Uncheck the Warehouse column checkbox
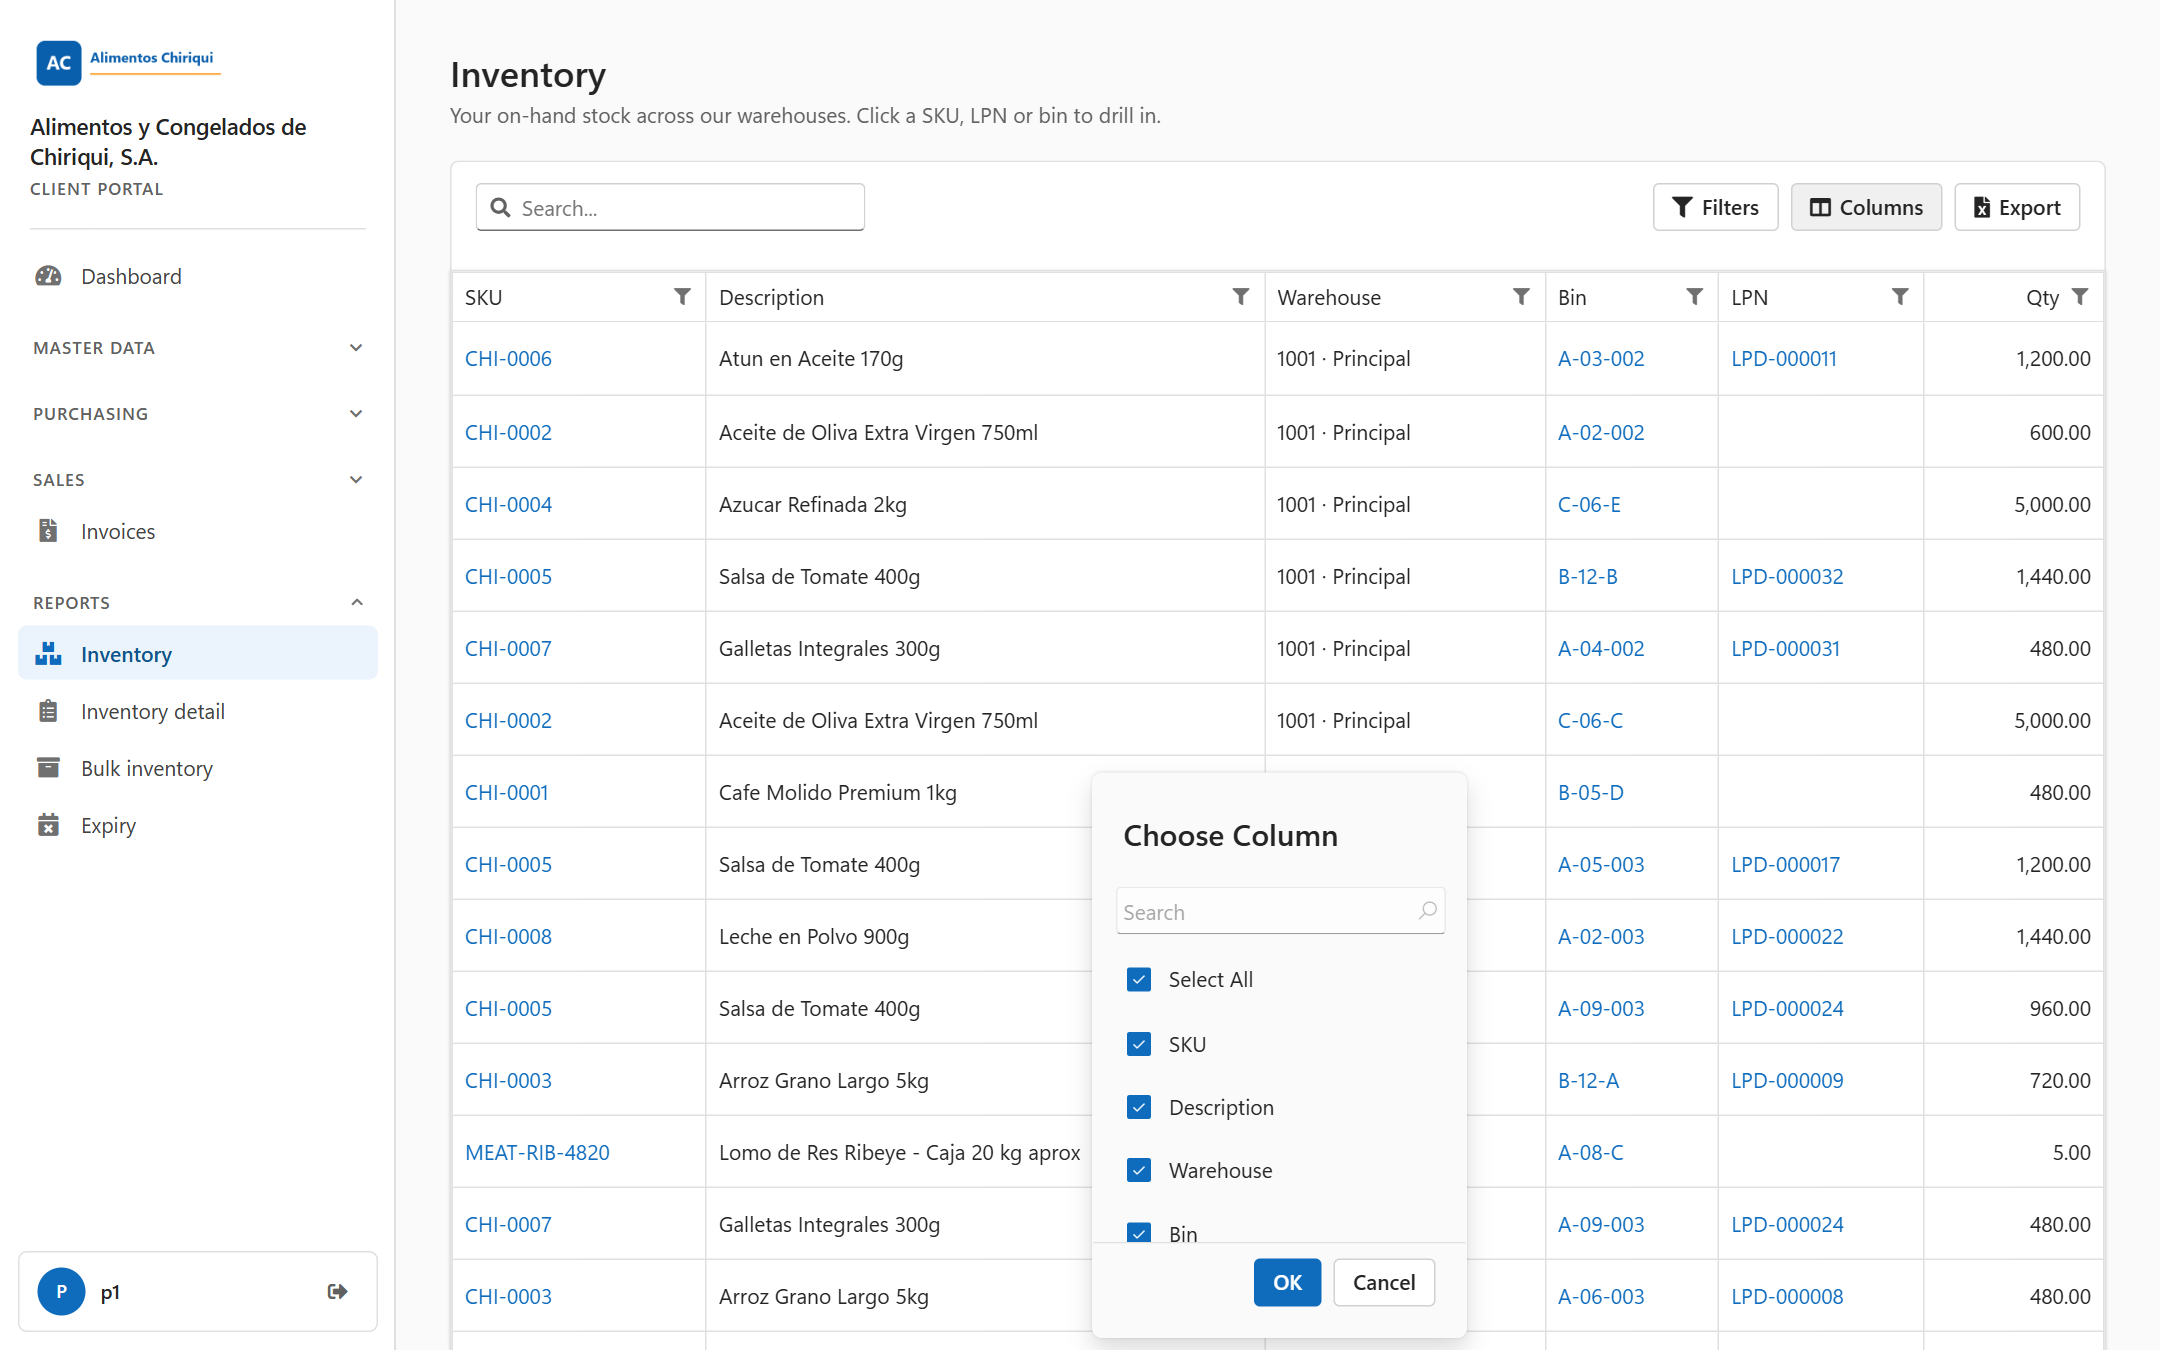This screenshot has height=1350, width=2160. click(x=1139, y=1170)
